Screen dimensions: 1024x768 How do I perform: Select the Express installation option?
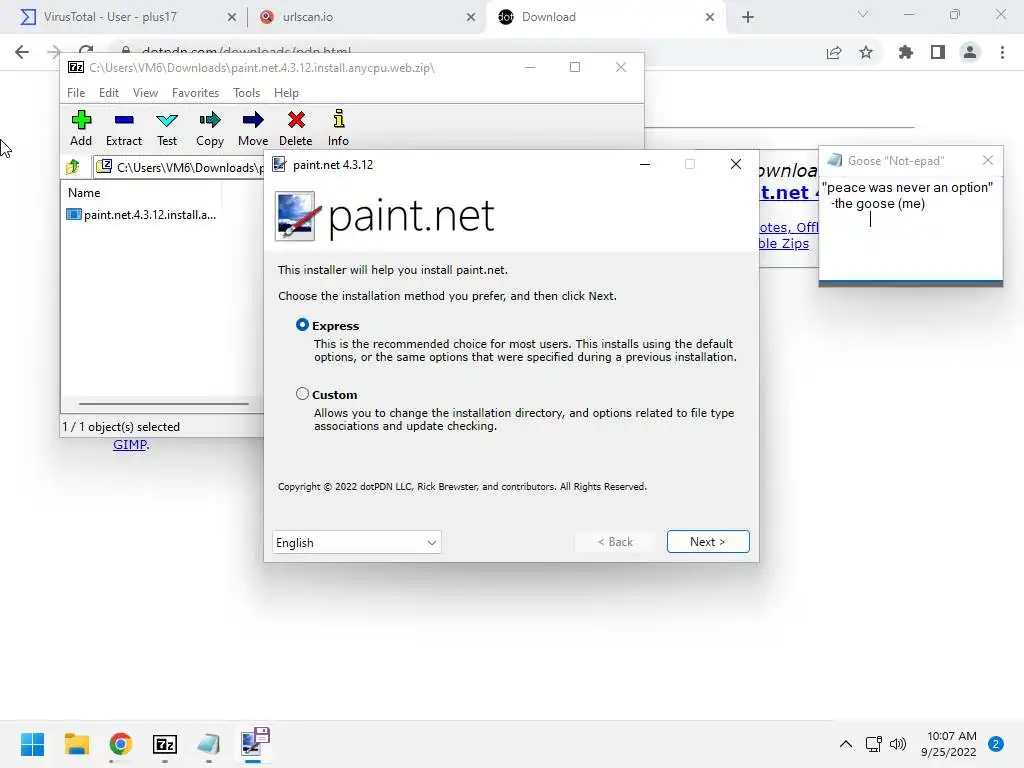coord(302,325)
